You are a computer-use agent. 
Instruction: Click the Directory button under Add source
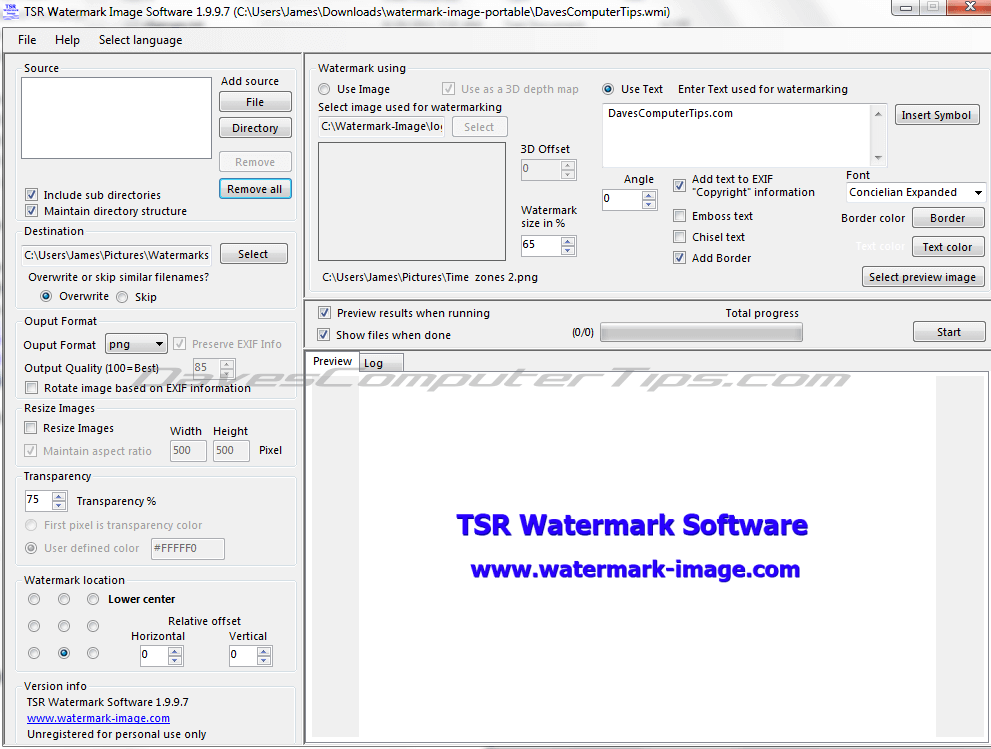point(255,128)
